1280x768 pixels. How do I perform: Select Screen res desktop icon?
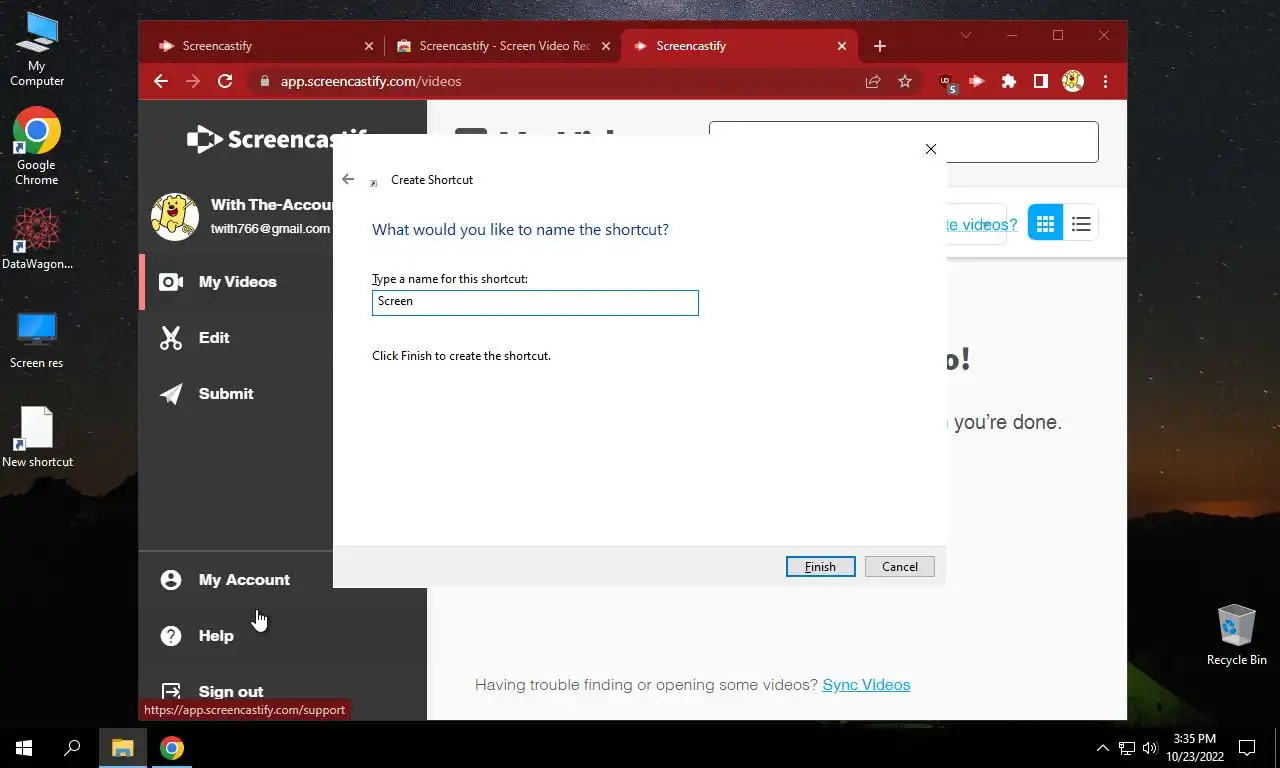tap(37, 340)
